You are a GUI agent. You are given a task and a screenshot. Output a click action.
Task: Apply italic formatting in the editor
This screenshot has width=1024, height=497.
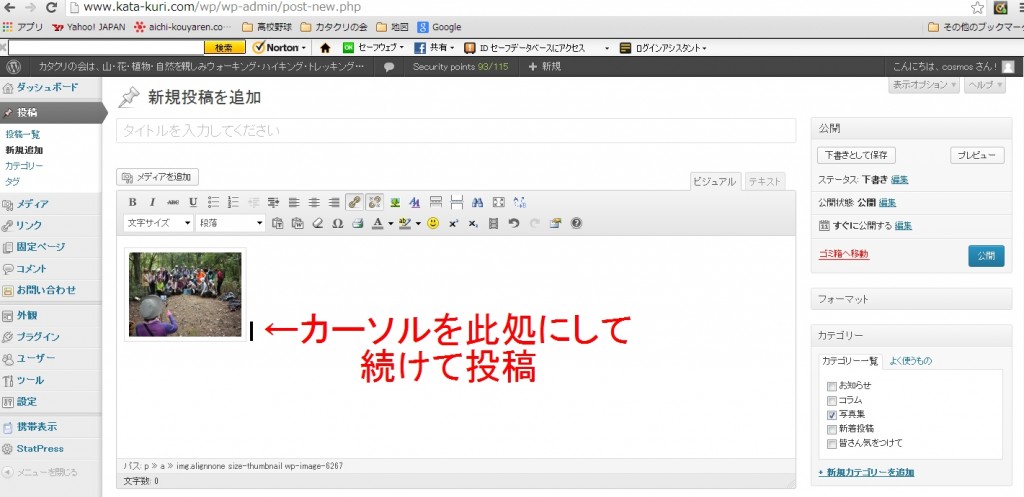point(152,202)
